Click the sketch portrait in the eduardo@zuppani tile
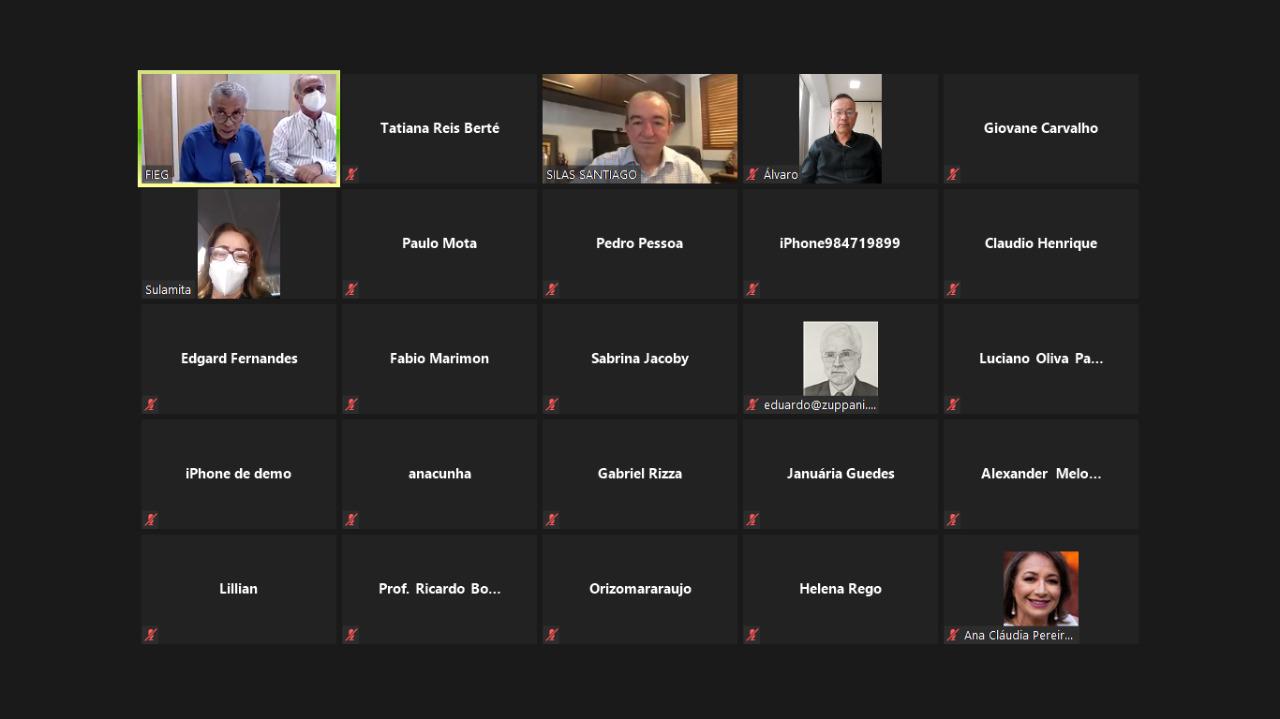The image size is (1280, 719). coord(840,357)
